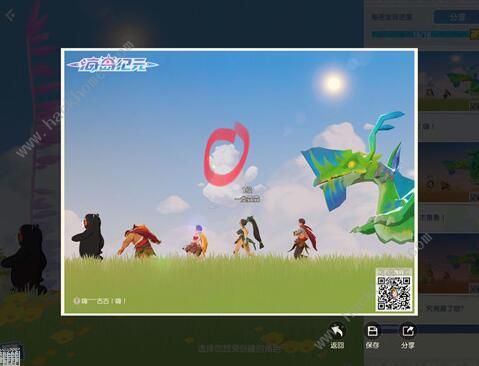This screenshot has width=479, height=366.
Task: Click the purple-haired character in photo
Action: 196,240
